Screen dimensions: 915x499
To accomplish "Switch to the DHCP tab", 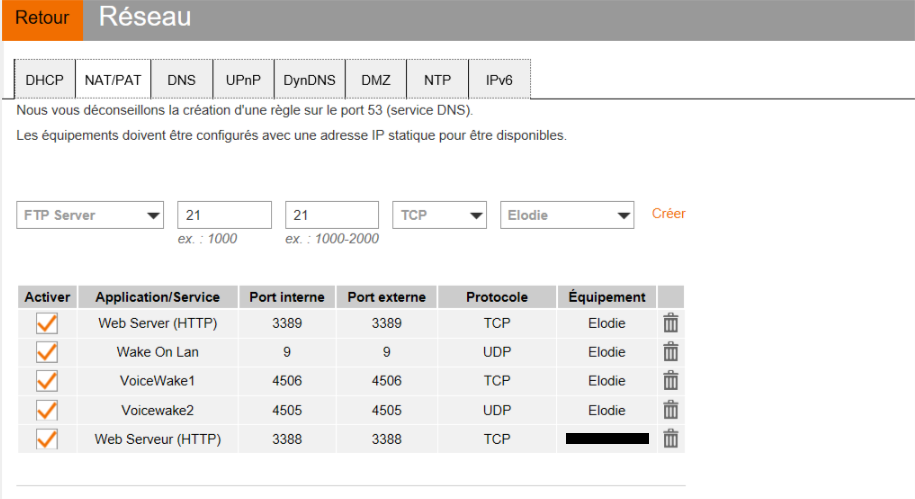I will pyautogui.click(x=44, y=80).
